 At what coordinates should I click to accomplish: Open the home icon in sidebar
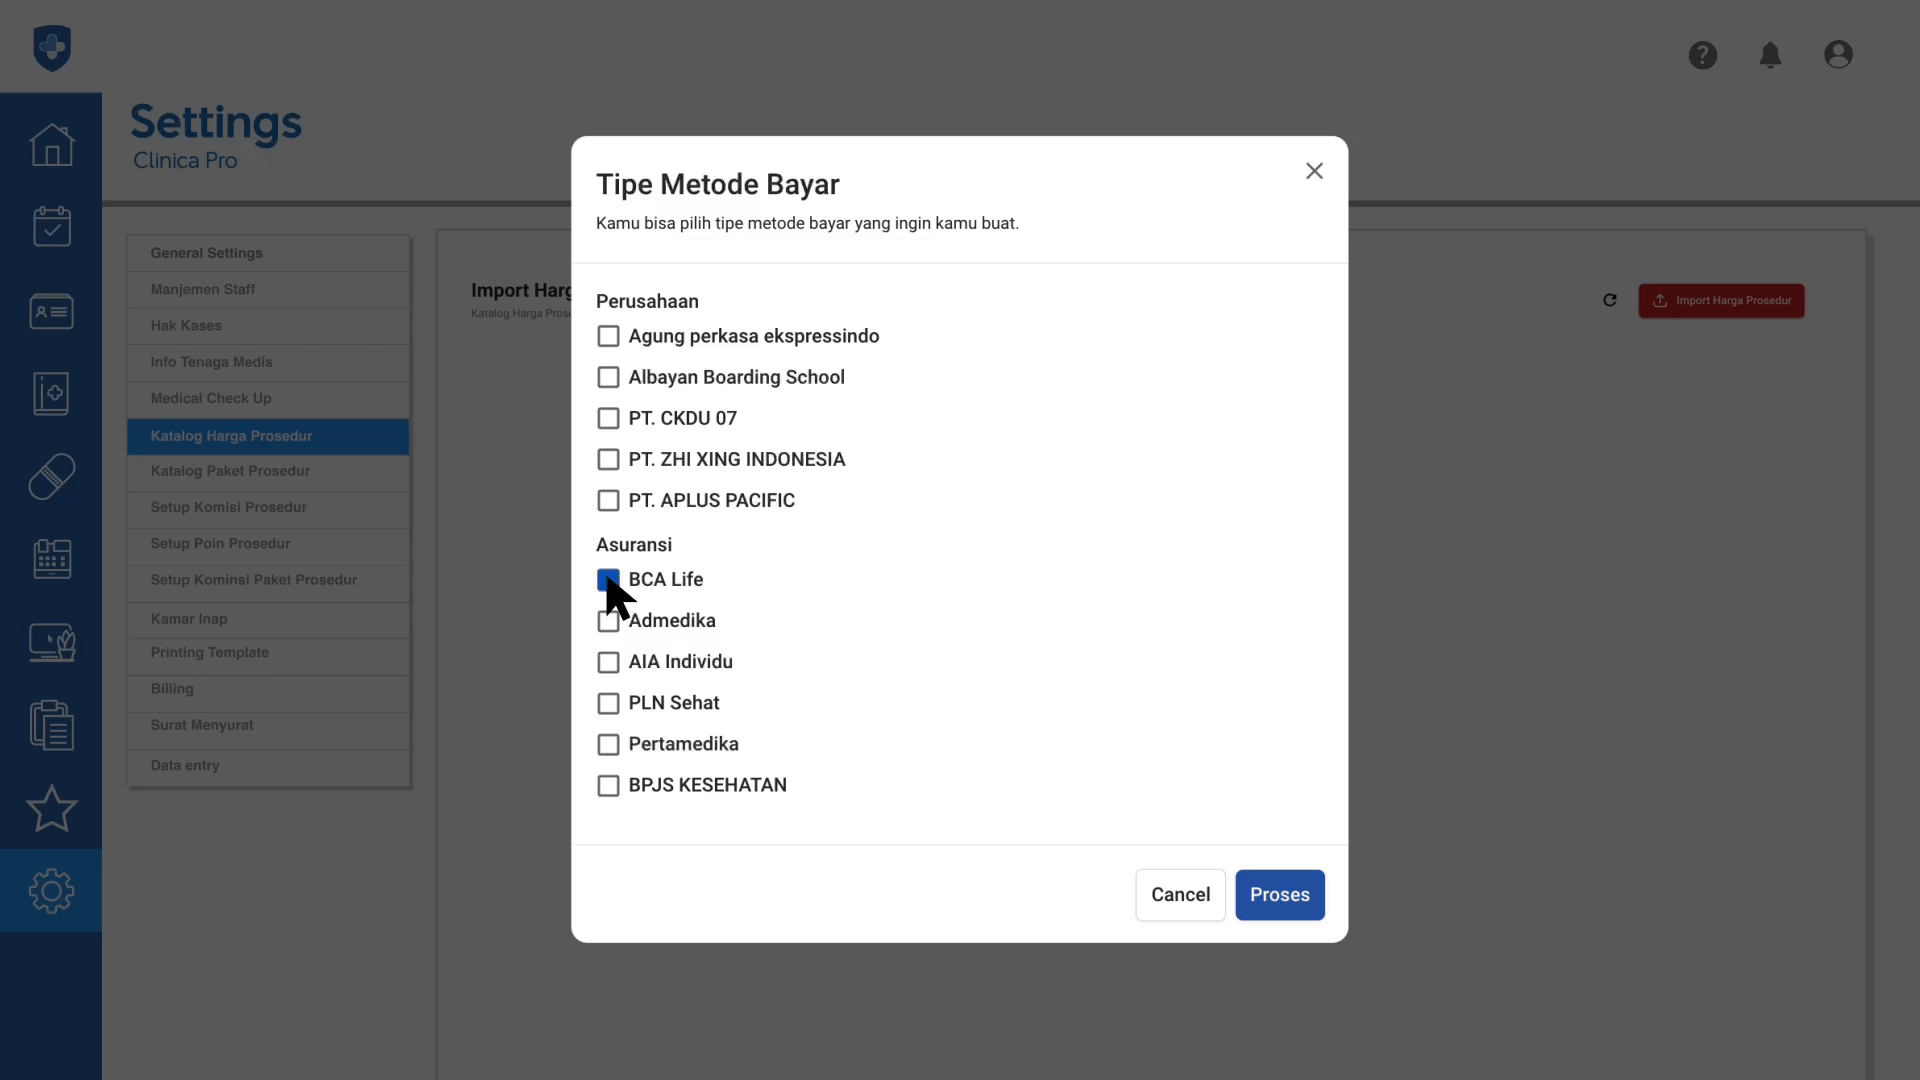51,145
